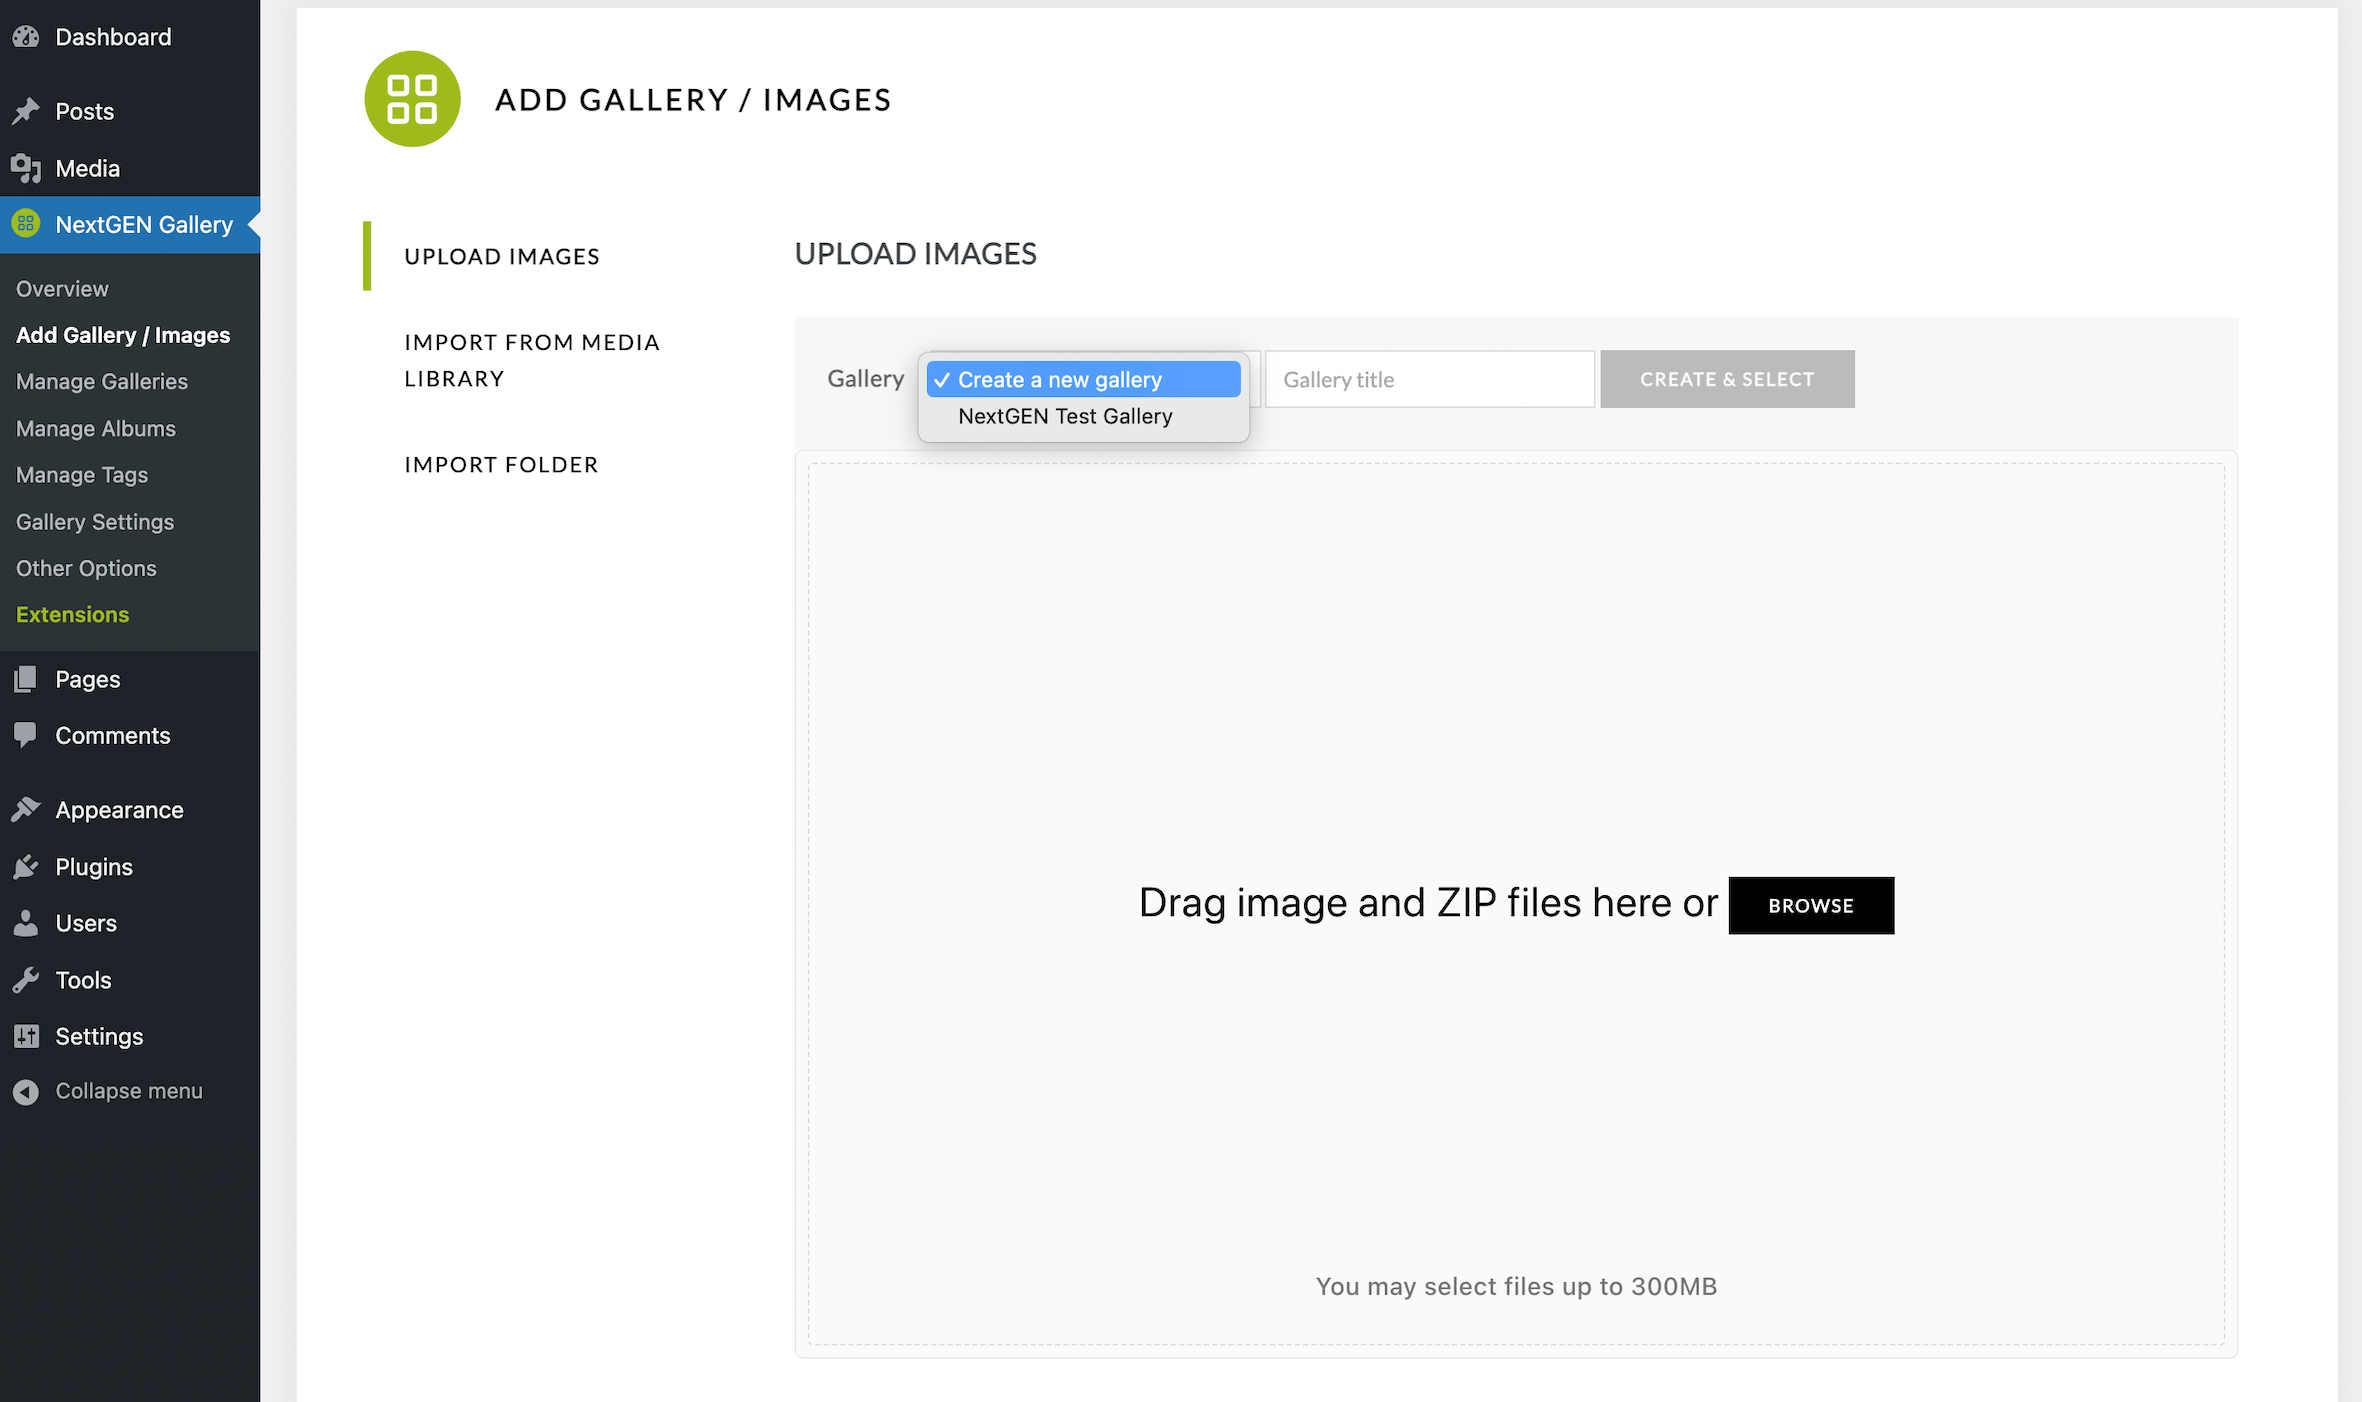The height and width of the screenshot is (1402, 2362).
Task: Select NextGEN Test Gallery from the dropdown
Action: tap(1064, 416)
